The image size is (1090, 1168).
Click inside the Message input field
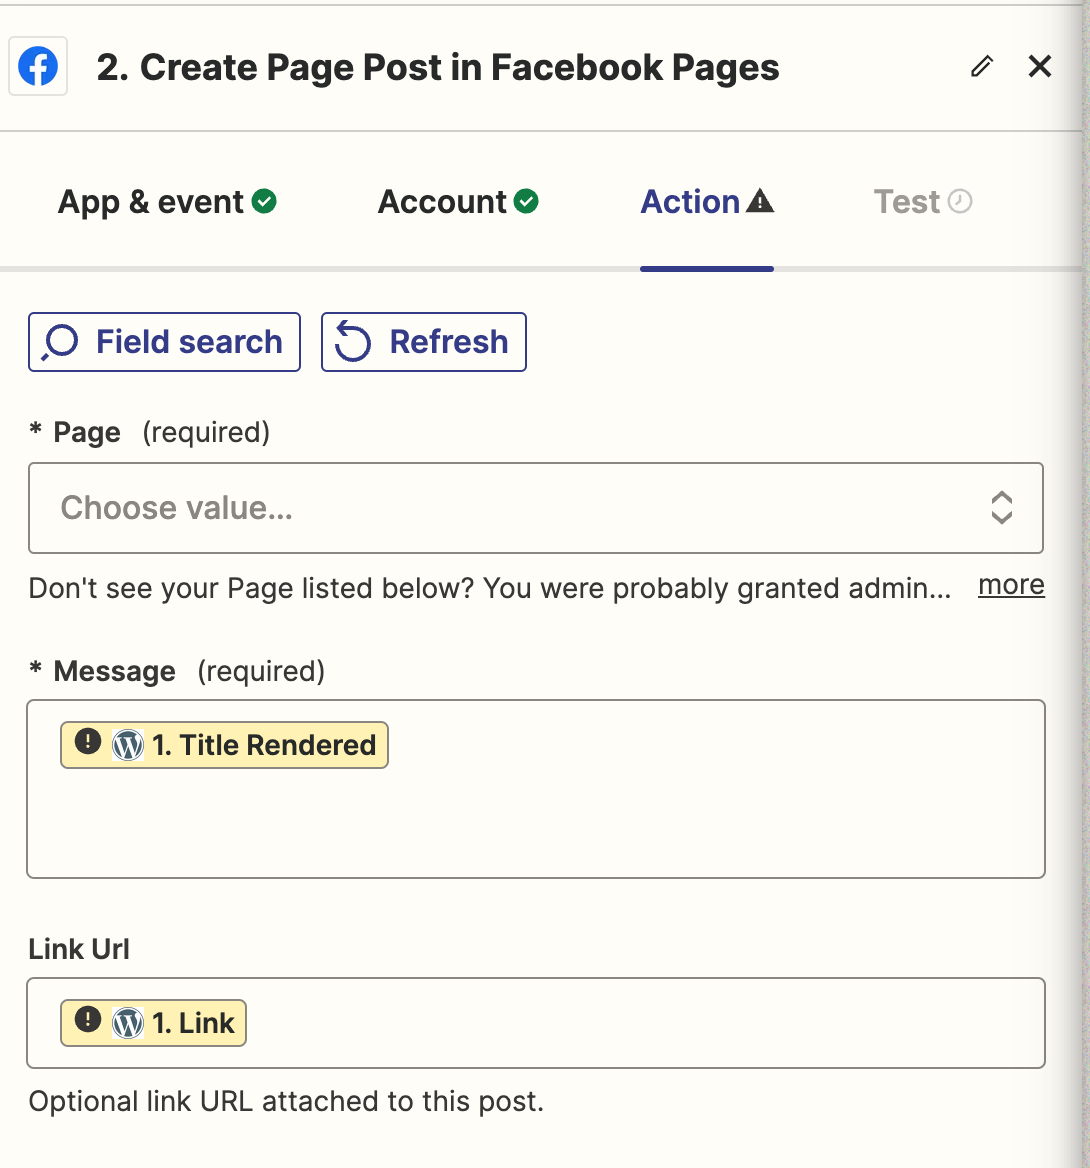pos(536,789)
